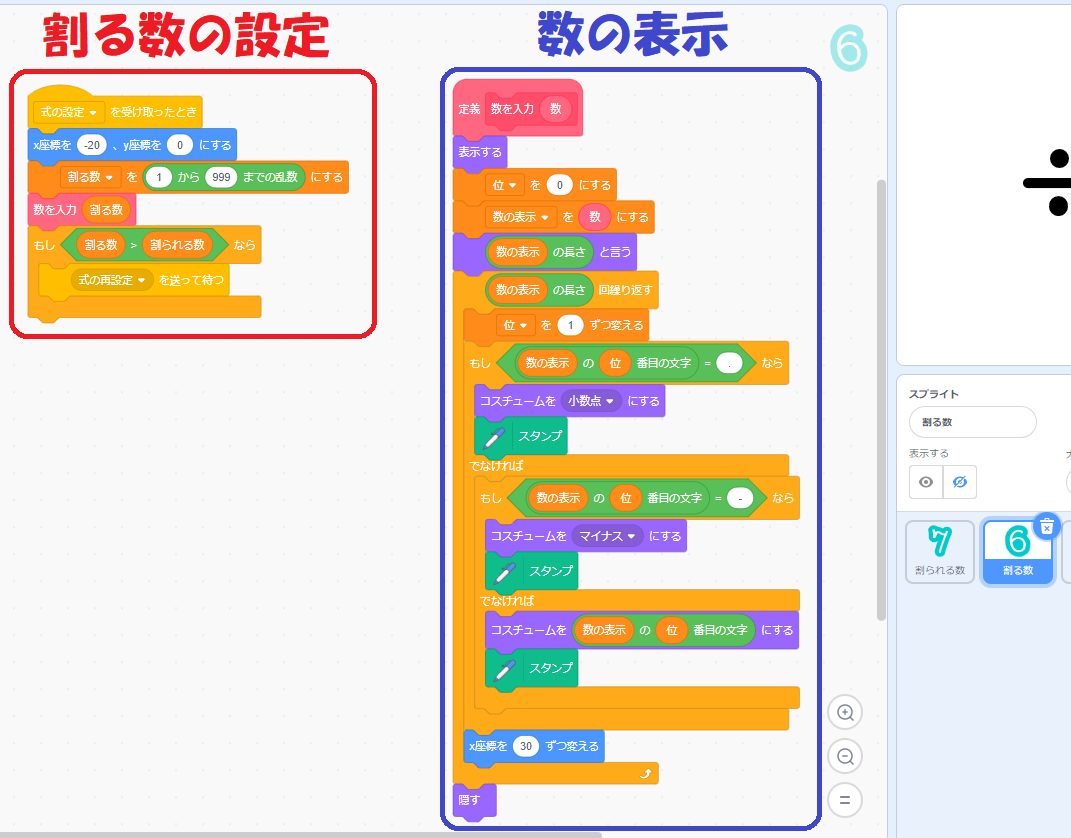Enable sprite visibility with the eye toggle
1071x838 pixels.
[924, 481]
